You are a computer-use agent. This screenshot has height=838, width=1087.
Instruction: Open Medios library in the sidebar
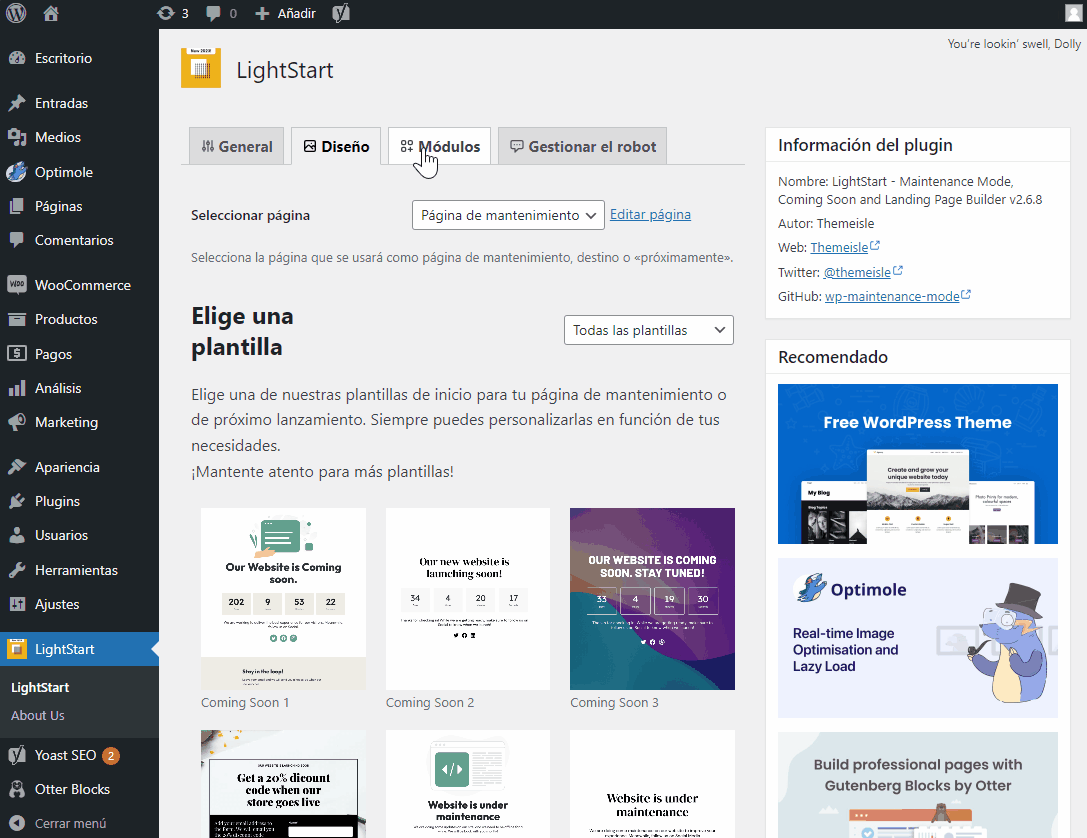58,137
